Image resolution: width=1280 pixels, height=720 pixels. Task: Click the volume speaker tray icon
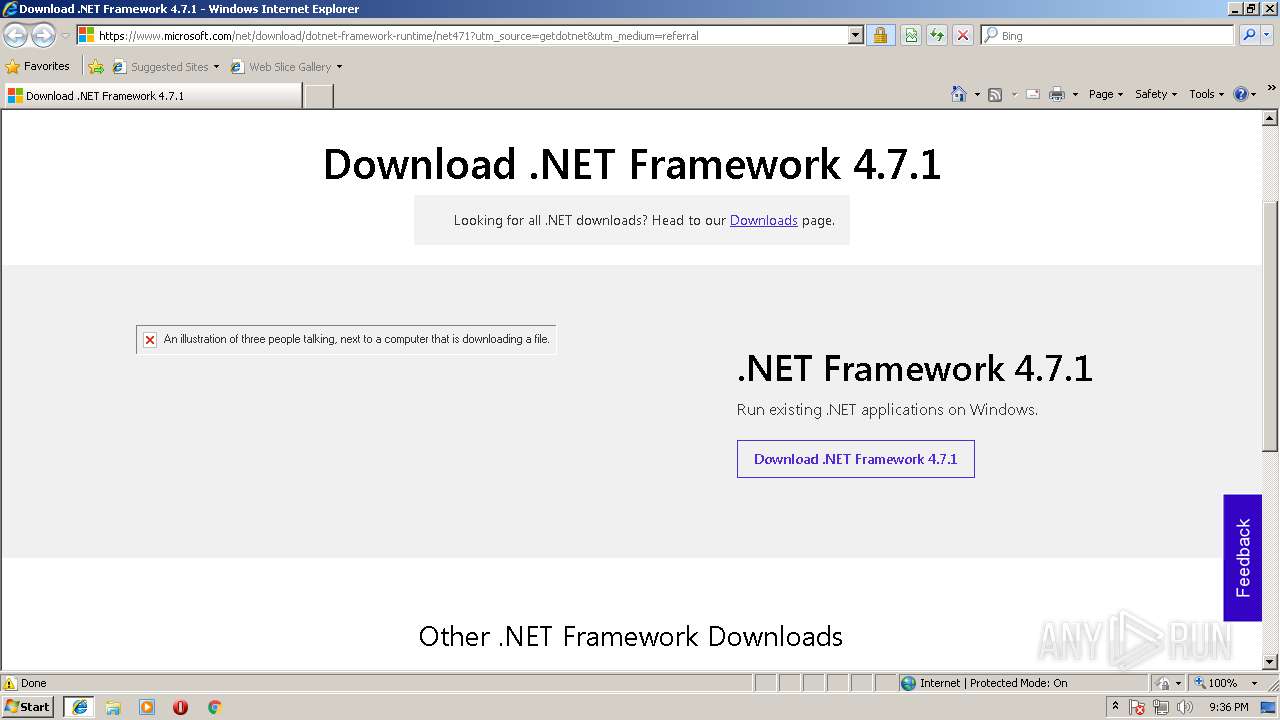(1185, 708)
